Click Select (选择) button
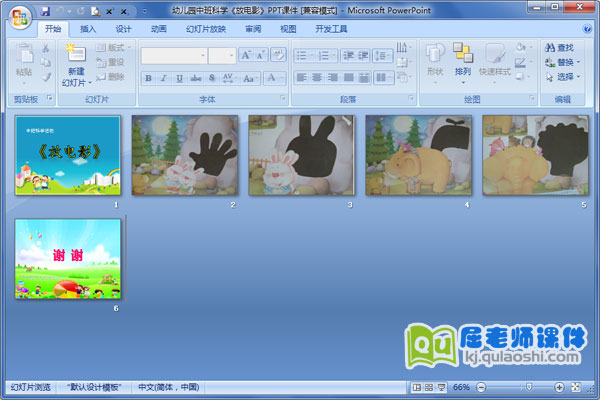This screenshot has width=600, height=400. pos(562,77)
